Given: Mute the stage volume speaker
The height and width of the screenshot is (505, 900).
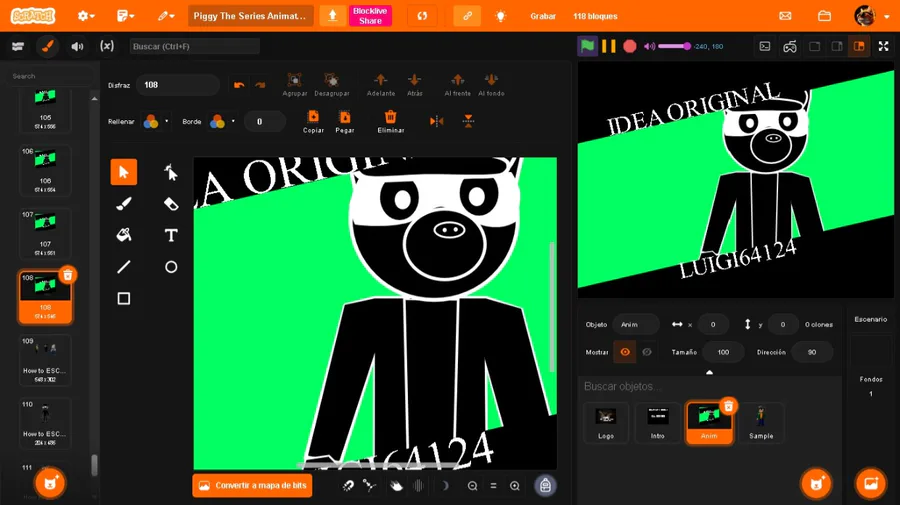Looking at the screenshot, I should tap(649, 46).
